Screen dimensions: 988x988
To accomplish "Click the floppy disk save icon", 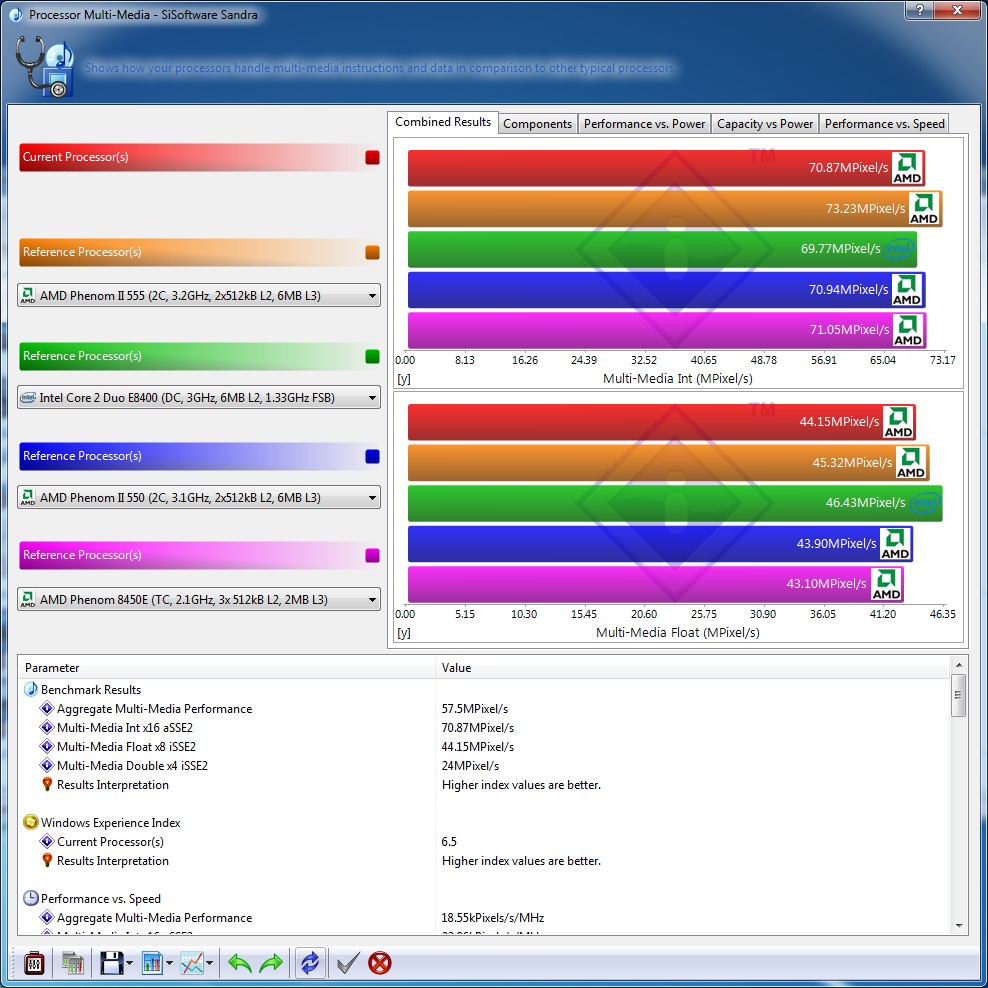I will (112, 963).
